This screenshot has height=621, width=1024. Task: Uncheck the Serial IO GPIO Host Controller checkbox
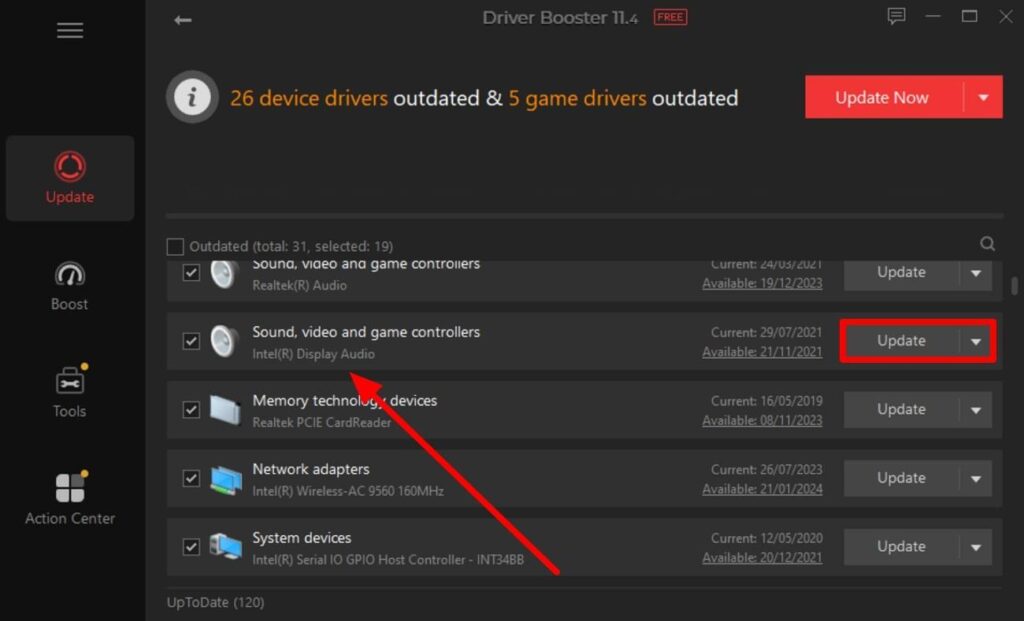click(x=191, y=547)
